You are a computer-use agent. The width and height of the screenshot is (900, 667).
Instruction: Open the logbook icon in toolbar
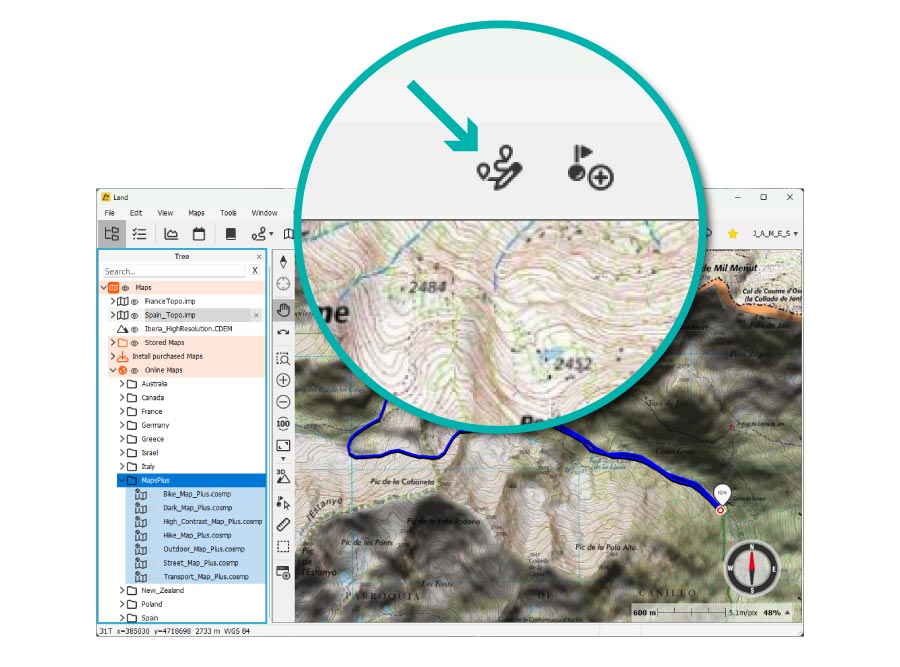tap(231, 234)
